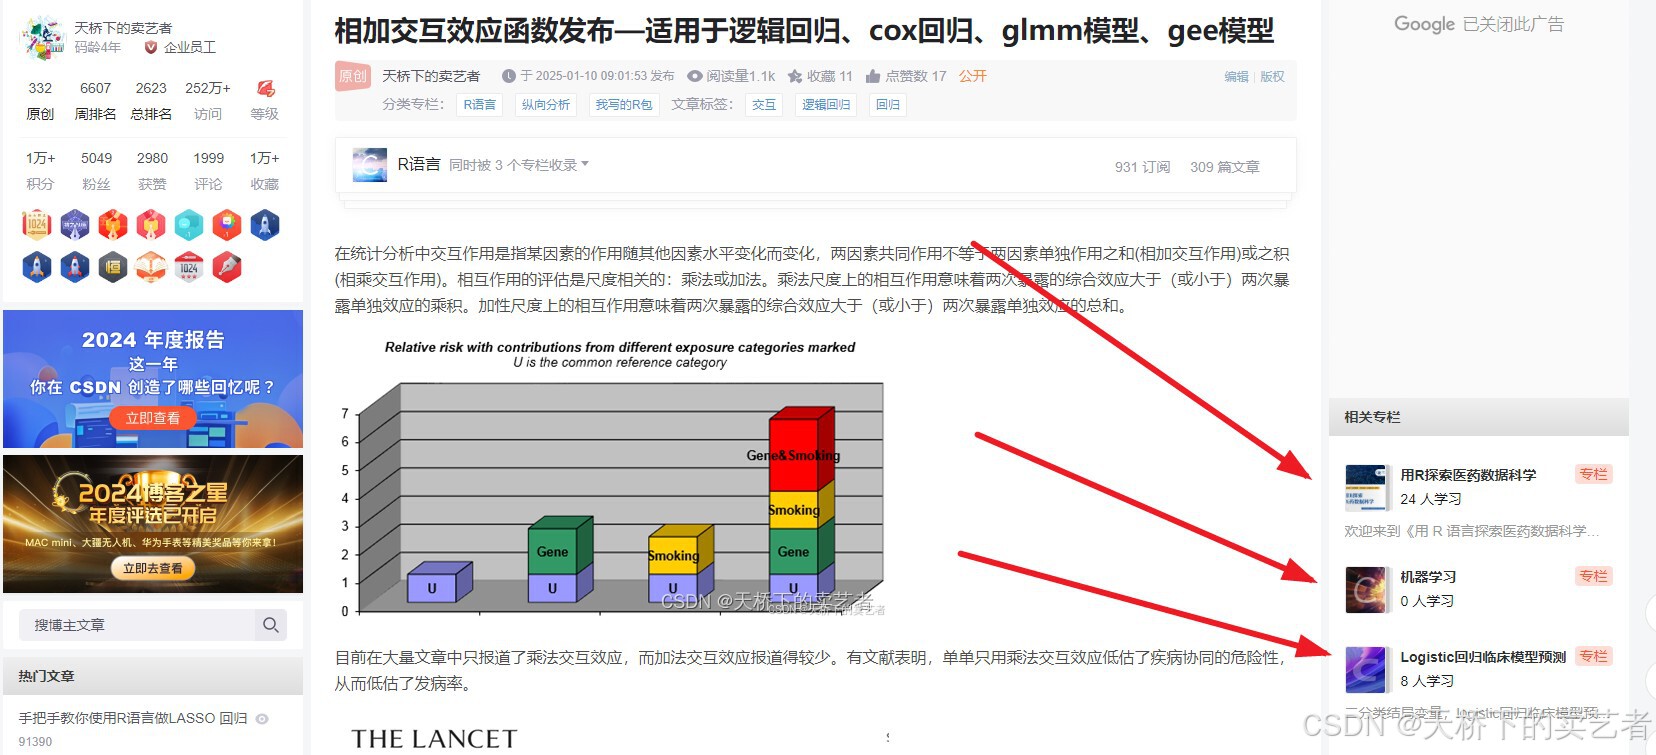Viewport: 1656px width, 755px height.
Task: Click 立即查看 on 2024 年度报告 banner
Action: pos(153,418)
